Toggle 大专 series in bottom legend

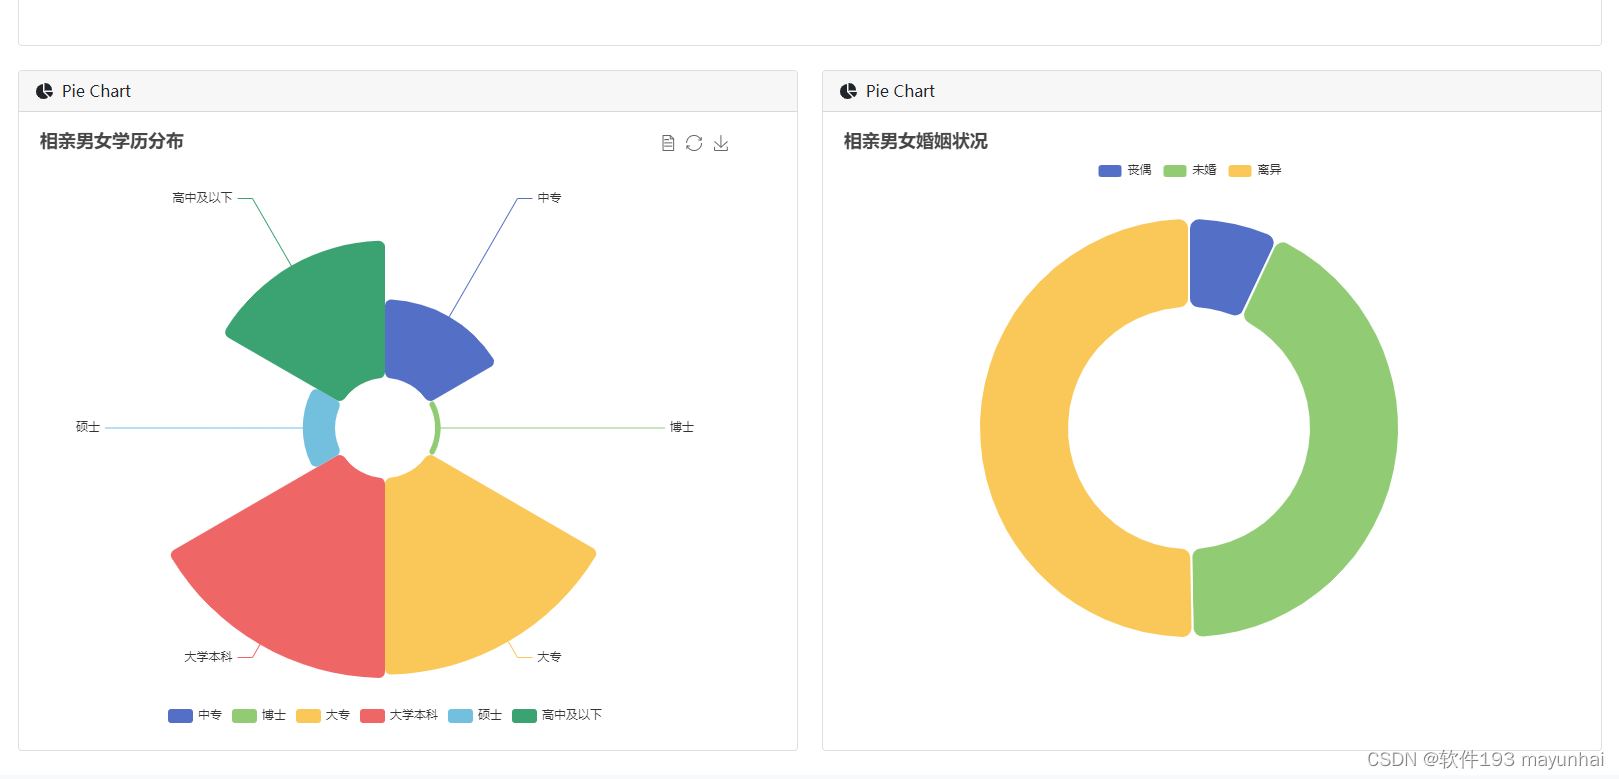pyautogui.click(x=323, y=715)
